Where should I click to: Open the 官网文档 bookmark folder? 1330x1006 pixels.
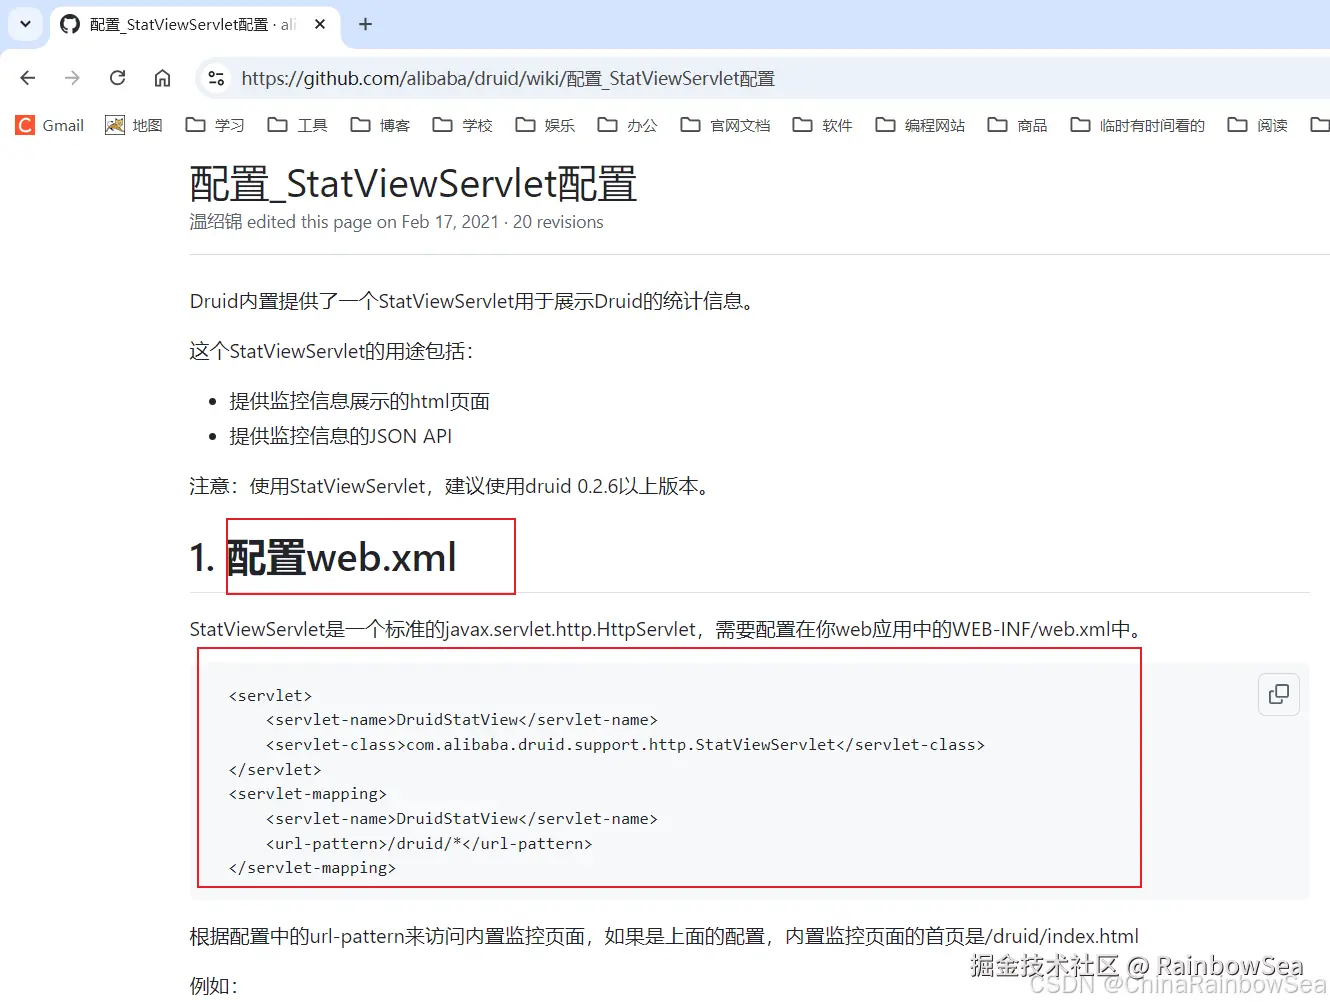point(726,125)
